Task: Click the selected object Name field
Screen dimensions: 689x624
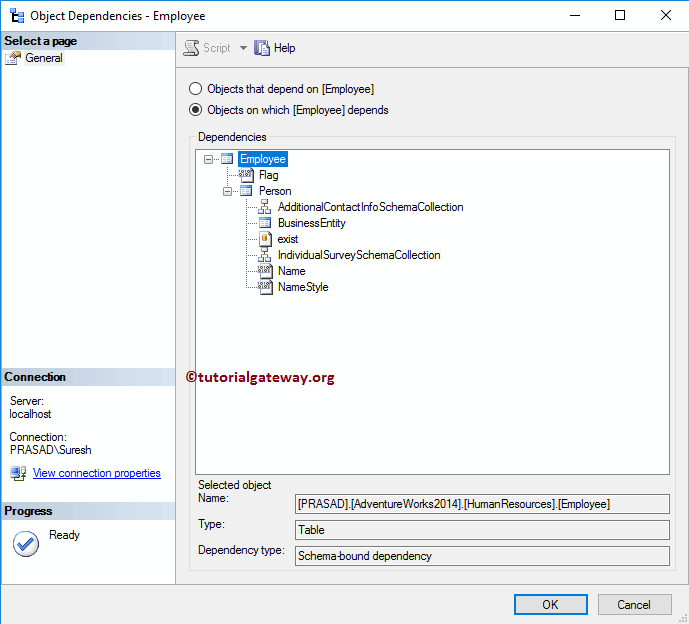Action: point(482,504)
